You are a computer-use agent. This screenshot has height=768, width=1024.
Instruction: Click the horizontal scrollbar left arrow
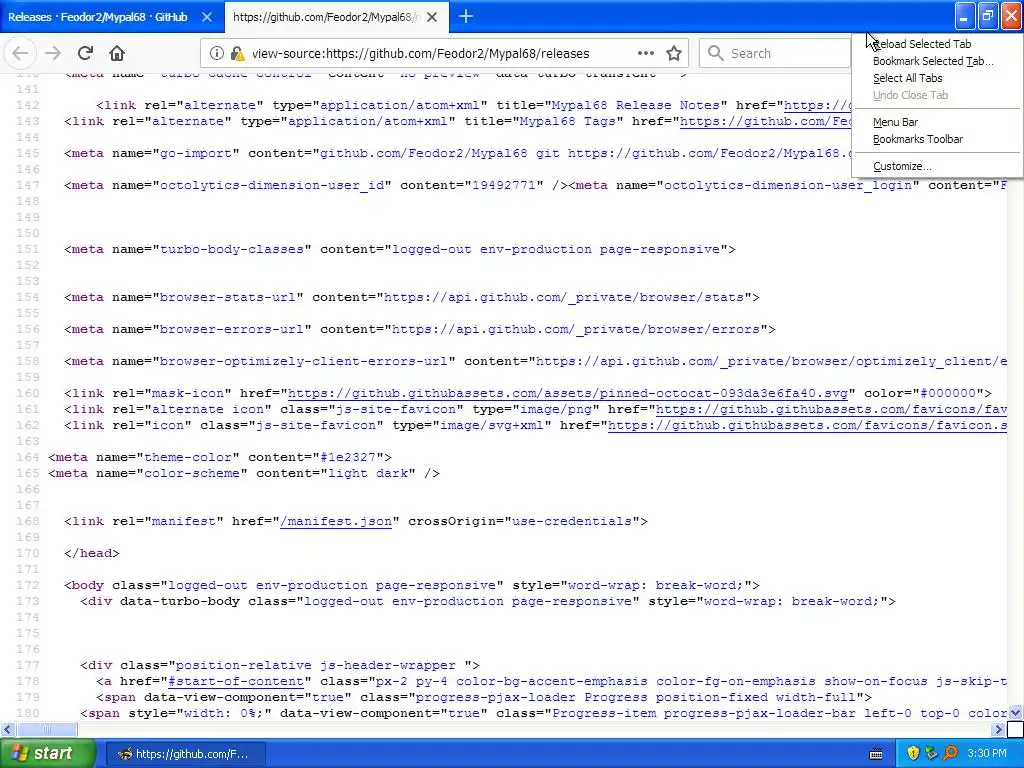tap(7, 729)
